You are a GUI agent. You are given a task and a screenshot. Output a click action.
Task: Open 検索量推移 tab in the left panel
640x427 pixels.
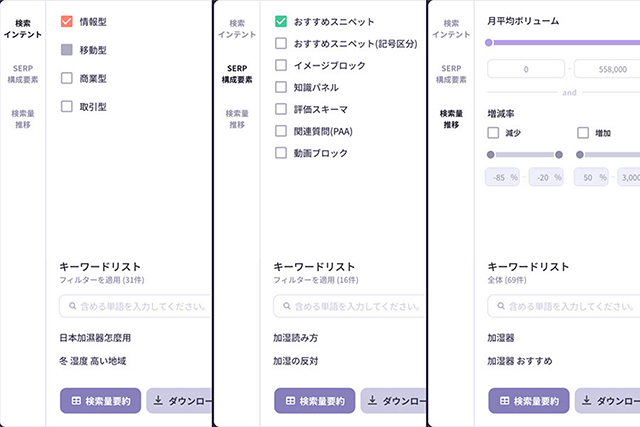pyautogui.click(x=23, y=119)
